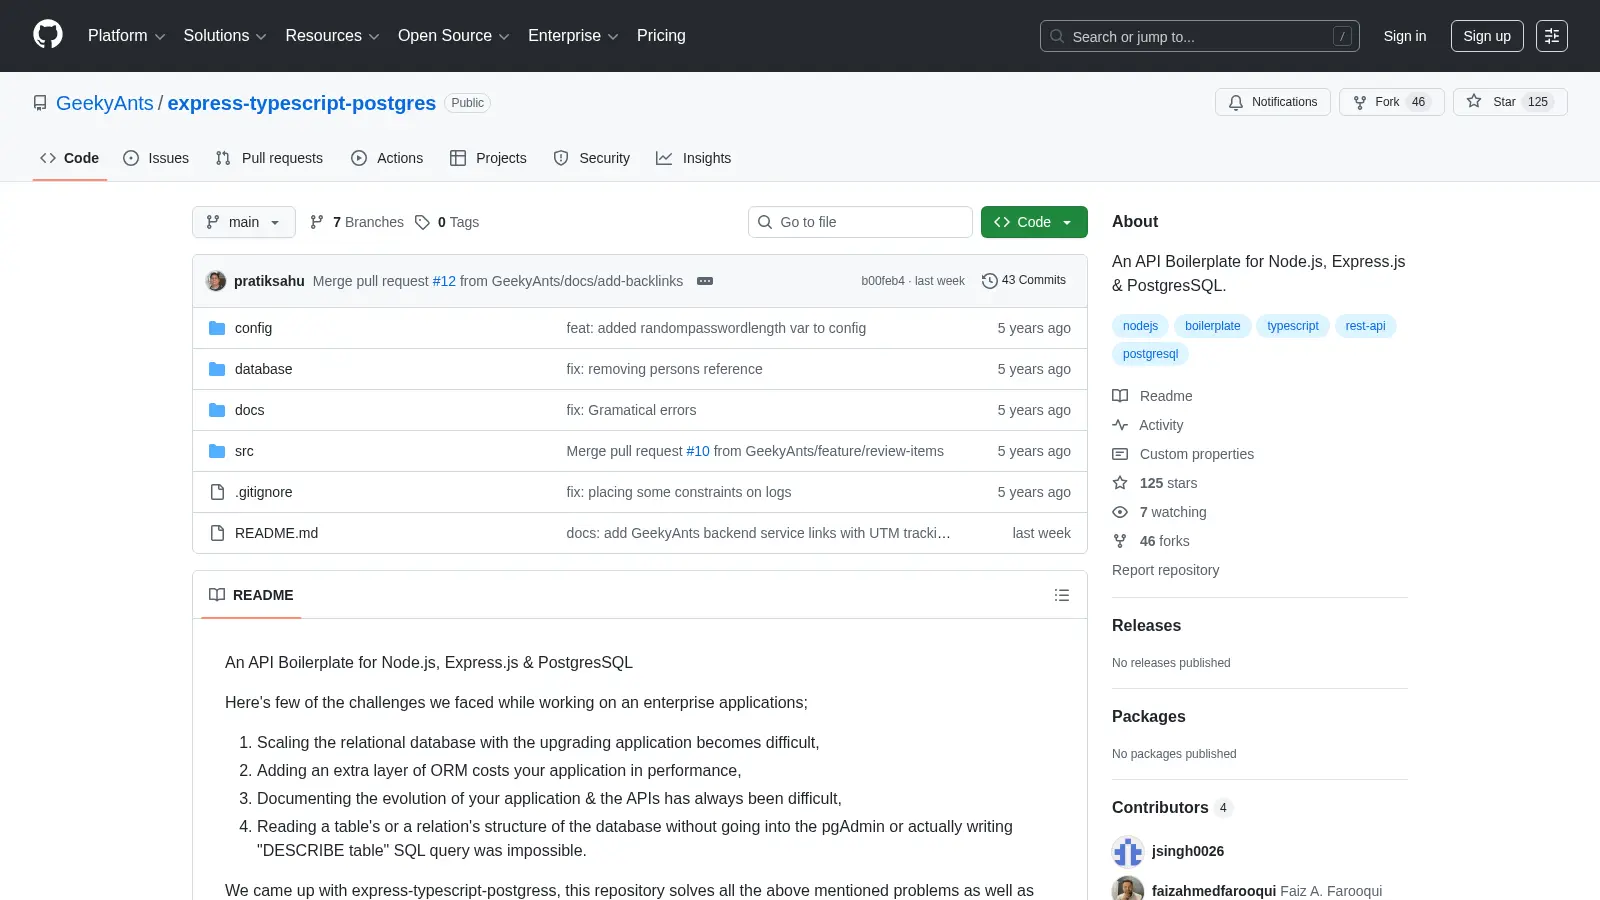Click the .gitignore file icon
Screen dimensions: 1600x900
coord(217,492)
